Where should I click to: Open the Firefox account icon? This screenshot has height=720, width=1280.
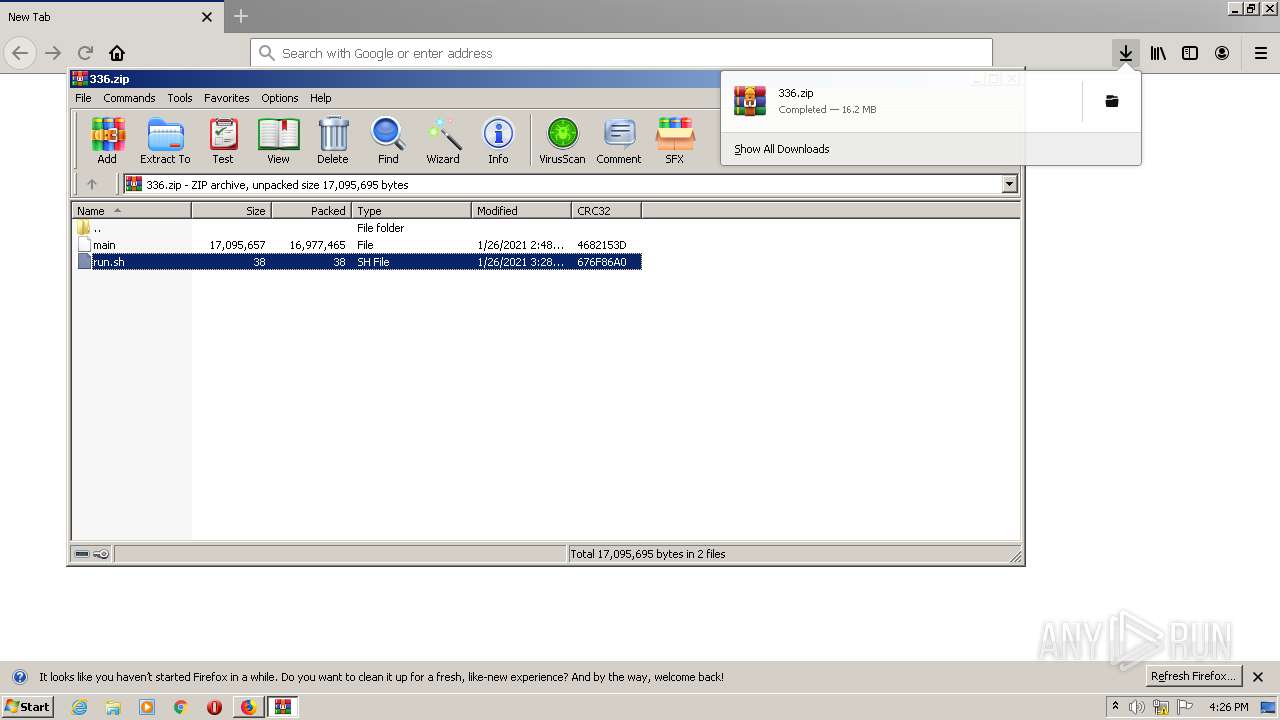(1222, 53)
